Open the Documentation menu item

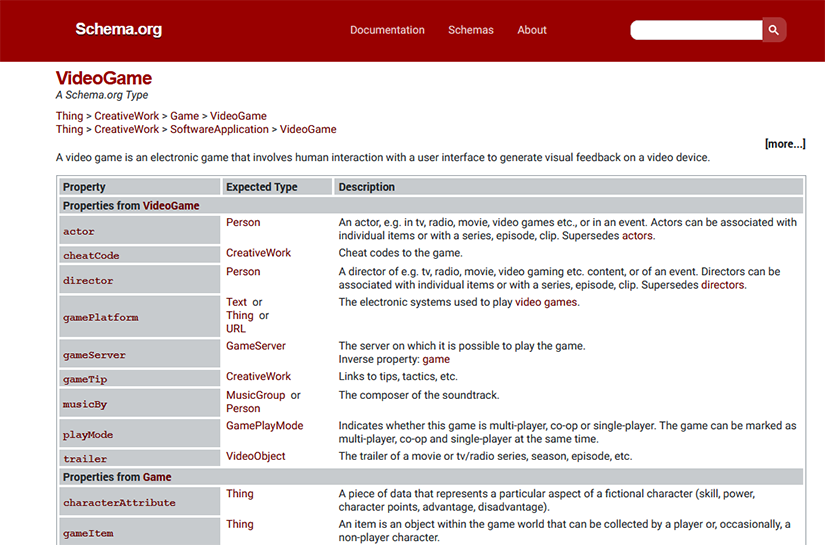click(387, 30)
